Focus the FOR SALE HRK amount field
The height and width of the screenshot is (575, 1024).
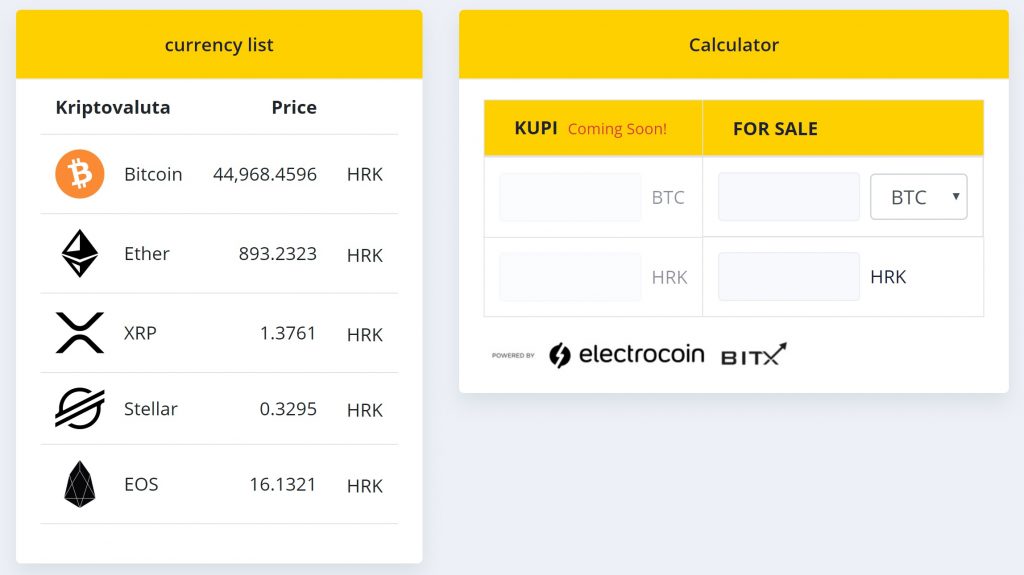(x=789, y=277)
